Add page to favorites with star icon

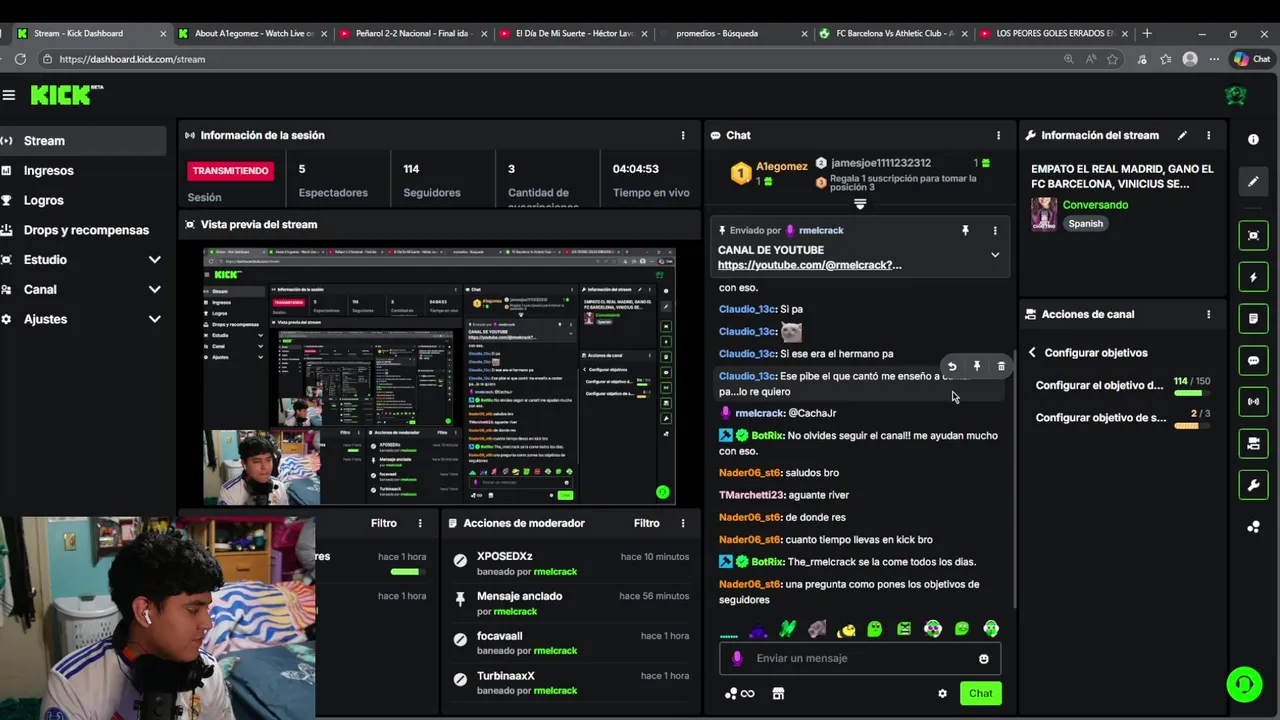[x=1112, y=59]
